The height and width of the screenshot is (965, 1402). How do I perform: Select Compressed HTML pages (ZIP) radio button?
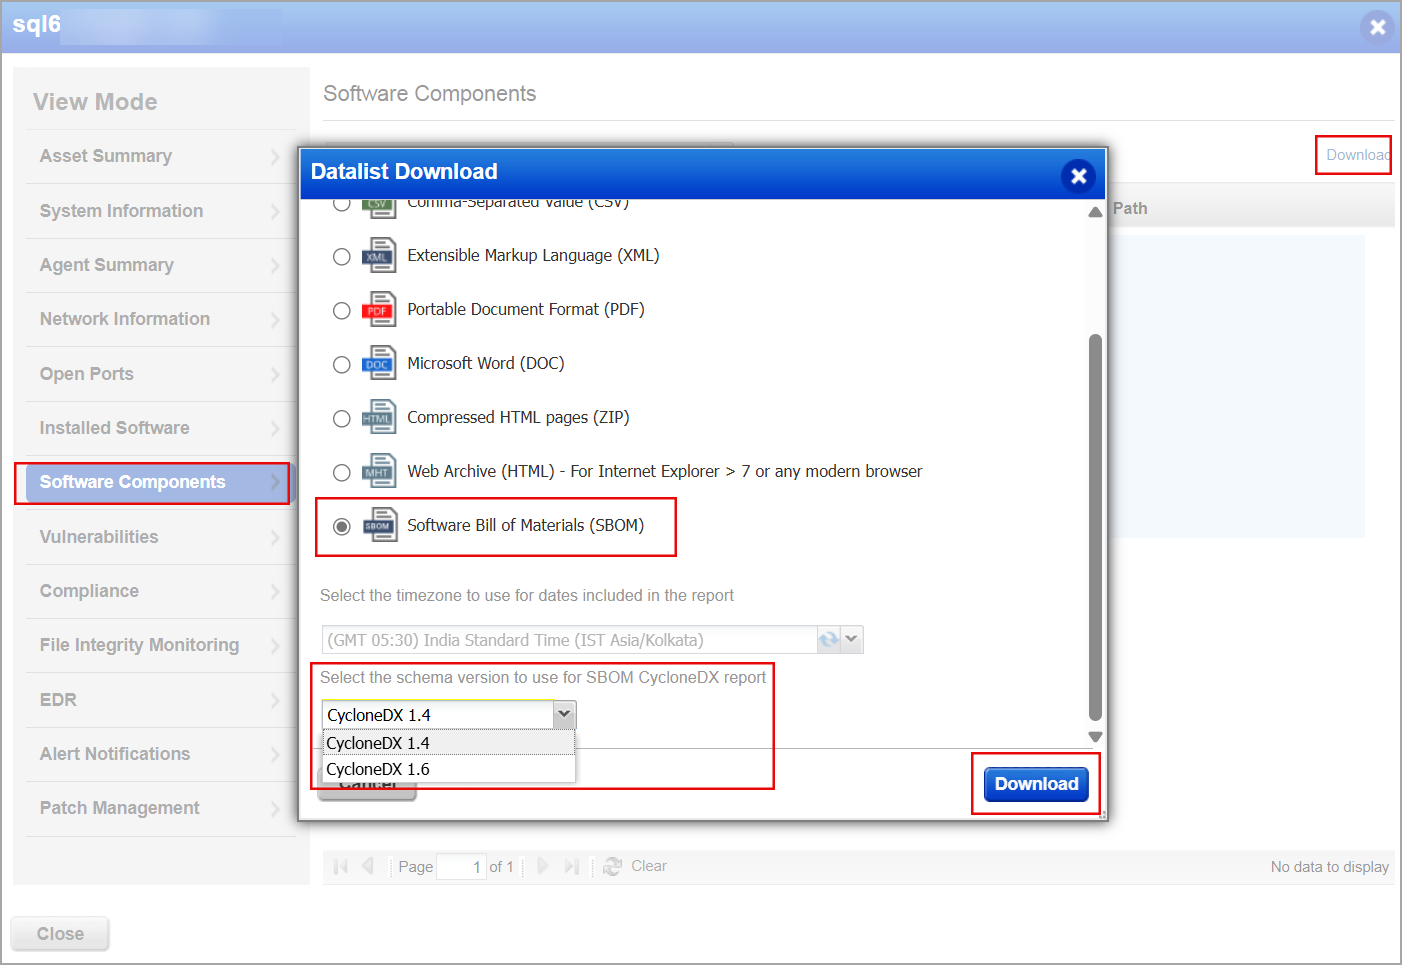pyautogui.click(x=342, y=419)
